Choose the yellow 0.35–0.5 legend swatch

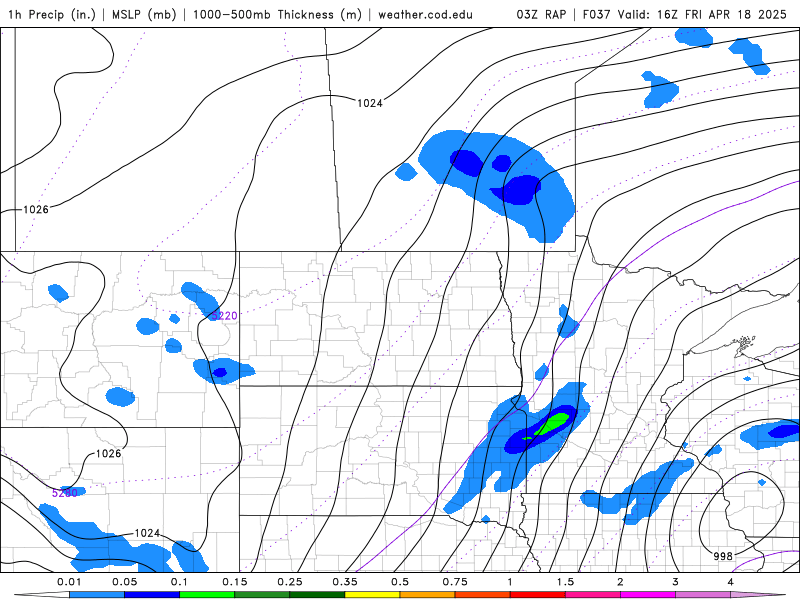click(372, 595)
